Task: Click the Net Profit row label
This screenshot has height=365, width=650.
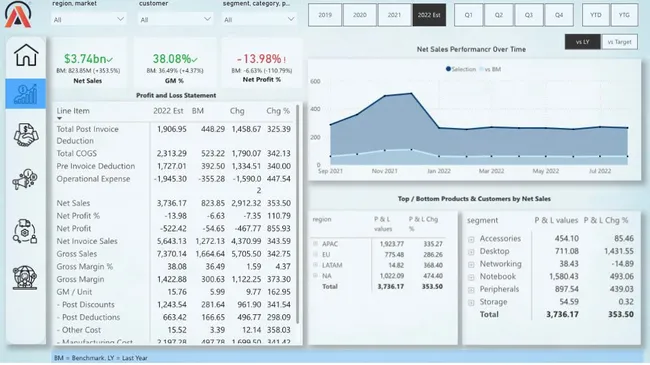Action: 74,229
